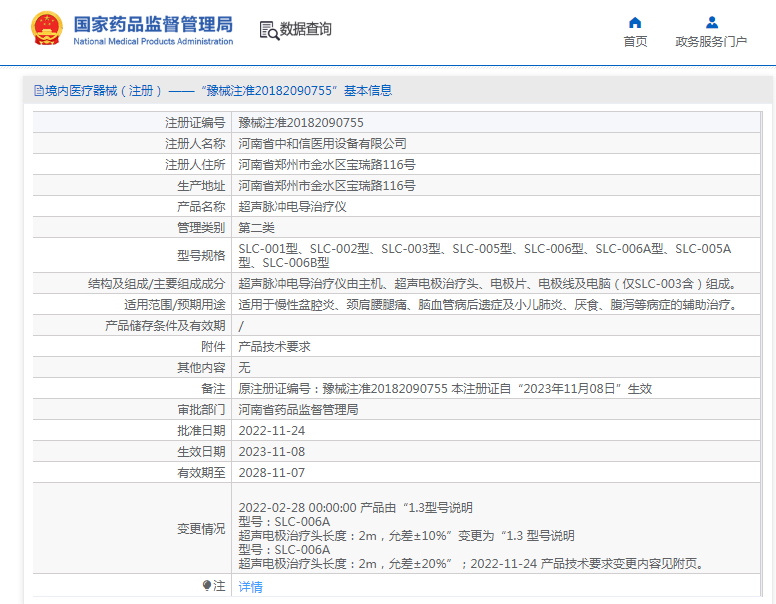Click the lightbulb icon beside 注

(x=207, y=586)
